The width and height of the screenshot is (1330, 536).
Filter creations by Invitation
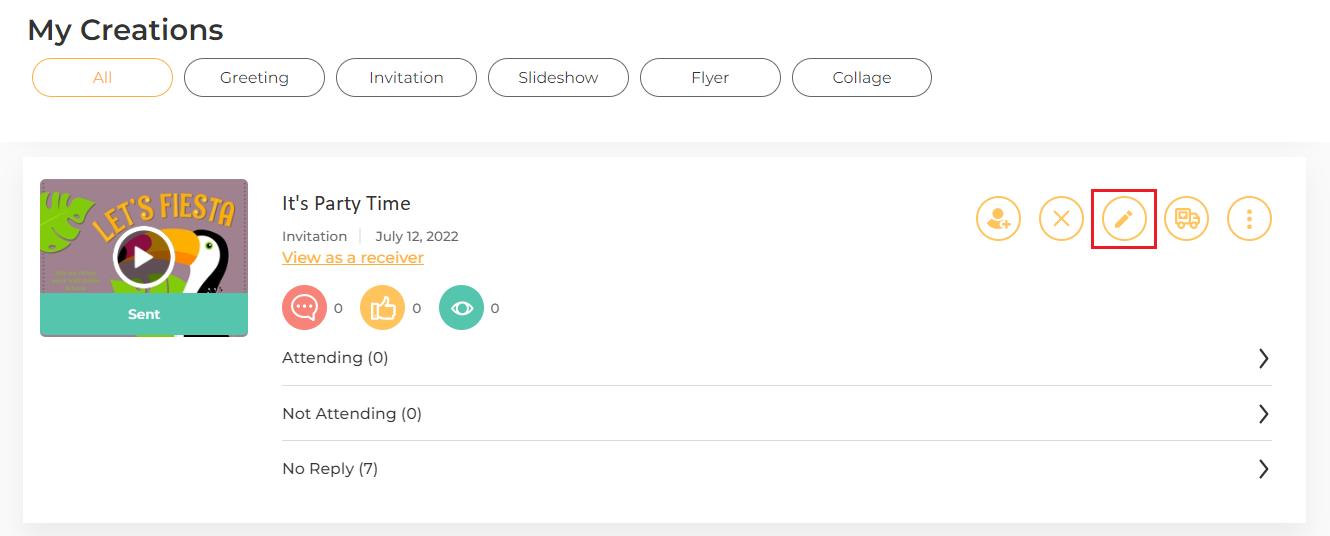[x=406, y=77]
